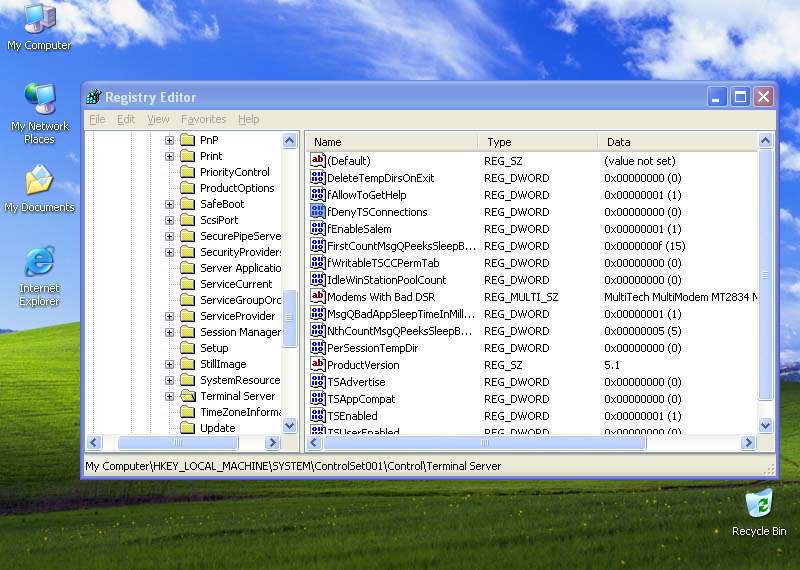Select the TSAppCompat DWORD icon
Screen dimensions: 800x570
[x=317, y=399]
